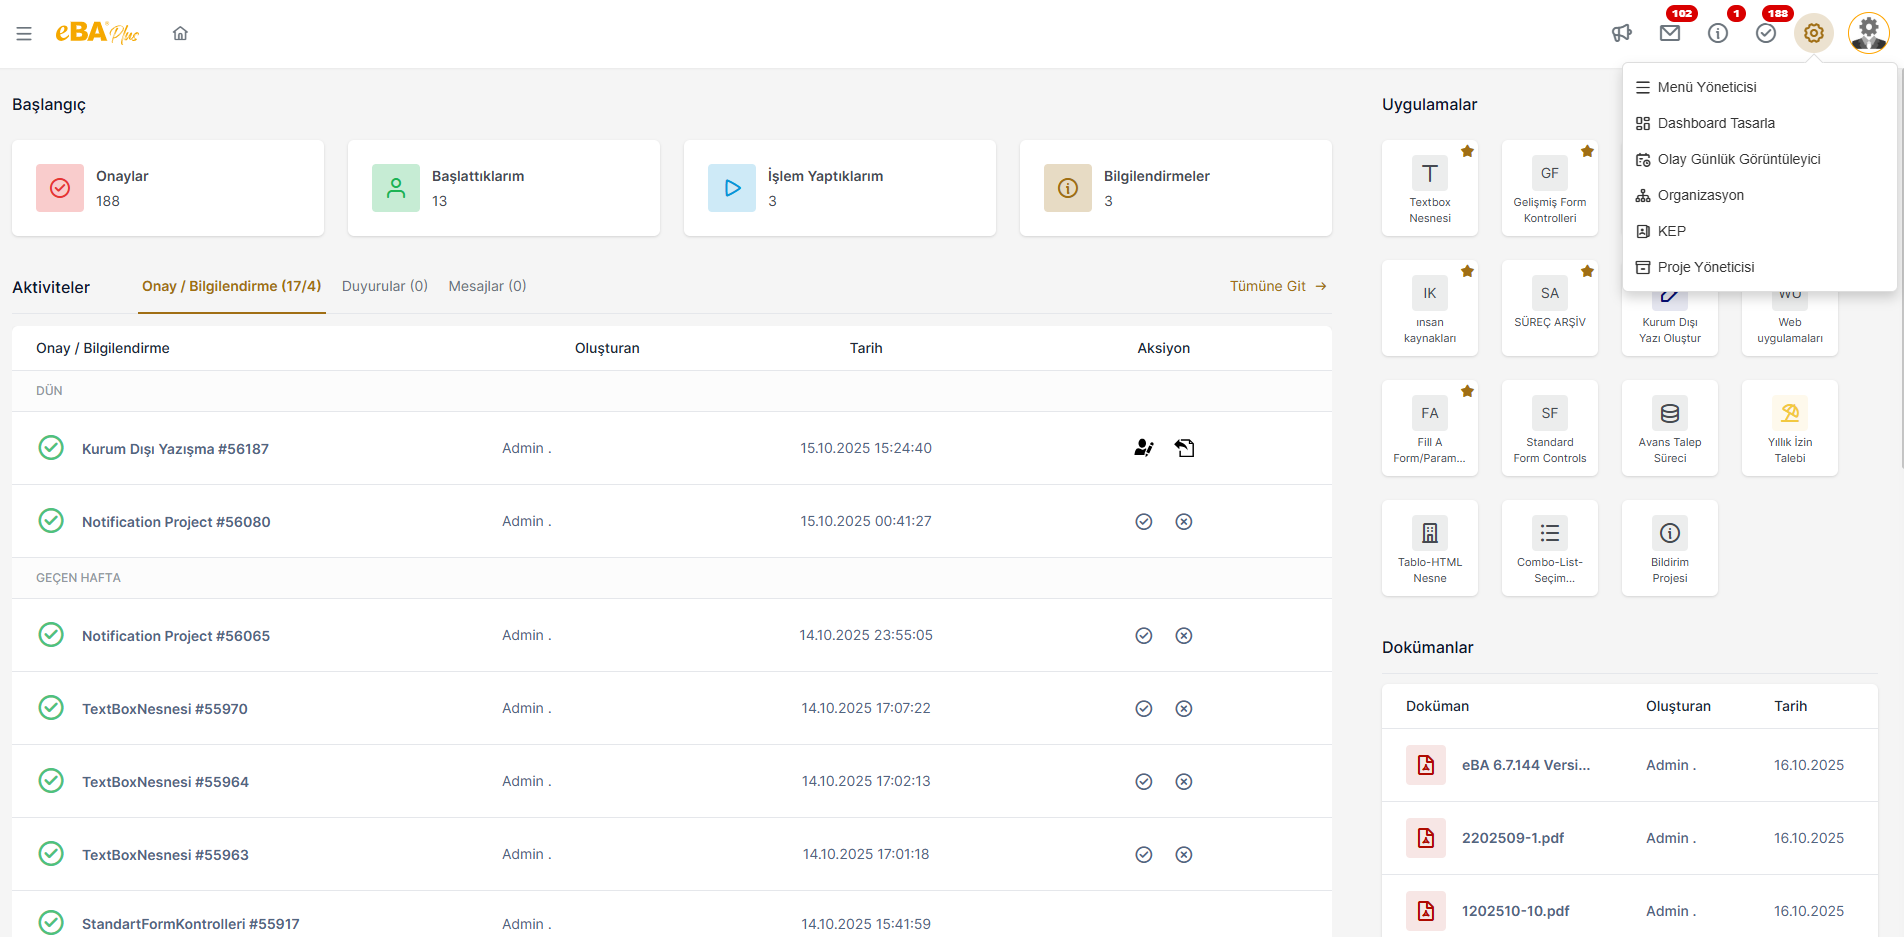Open the messages envelope icon
Image resolution: width=1904 pixels, height=937 pixels.
click(x=1670, y=34)
